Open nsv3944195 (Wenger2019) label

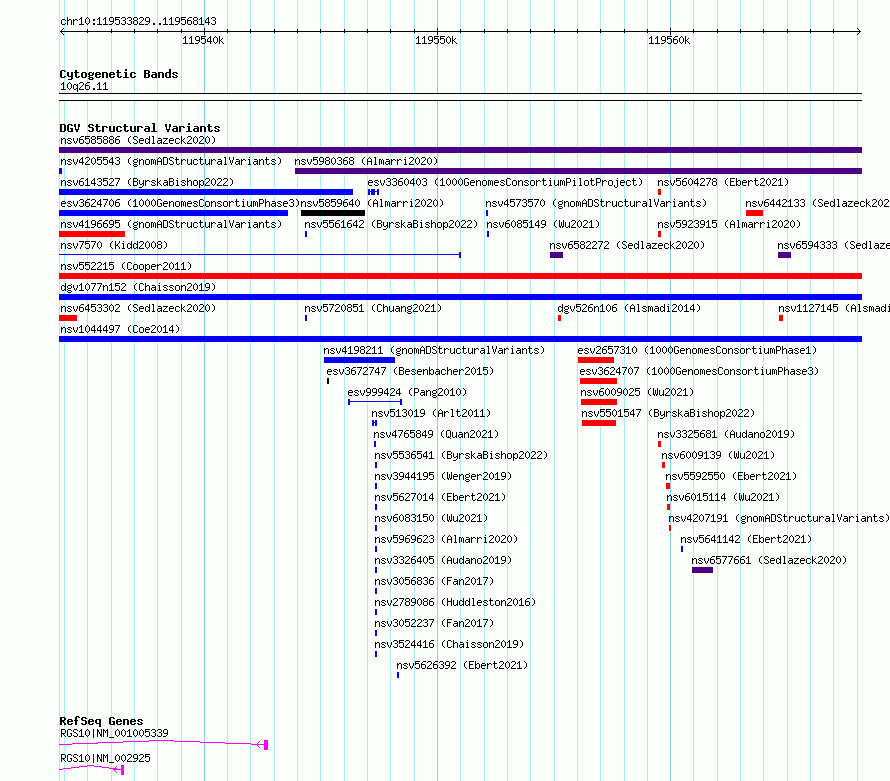coord(443,476)
